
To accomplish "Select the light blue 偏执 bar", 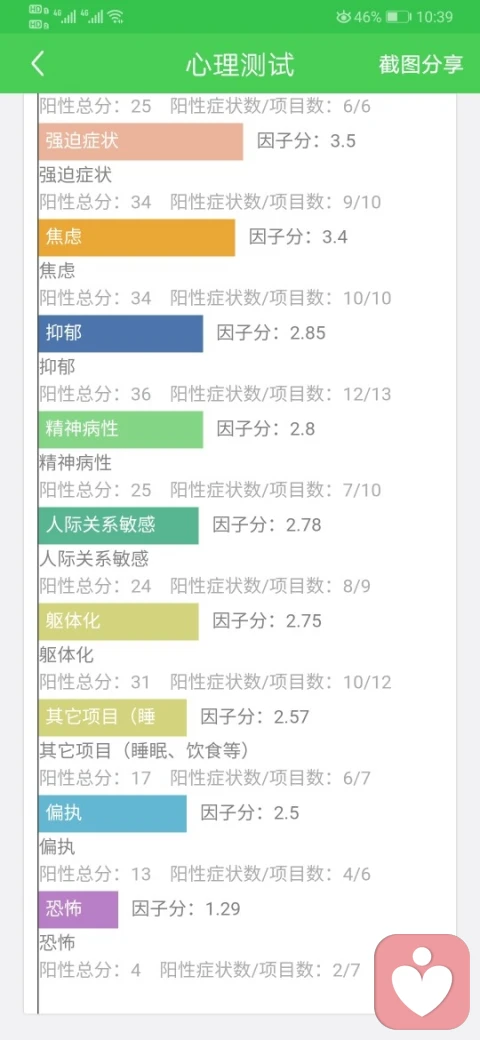I will [113, 813].
